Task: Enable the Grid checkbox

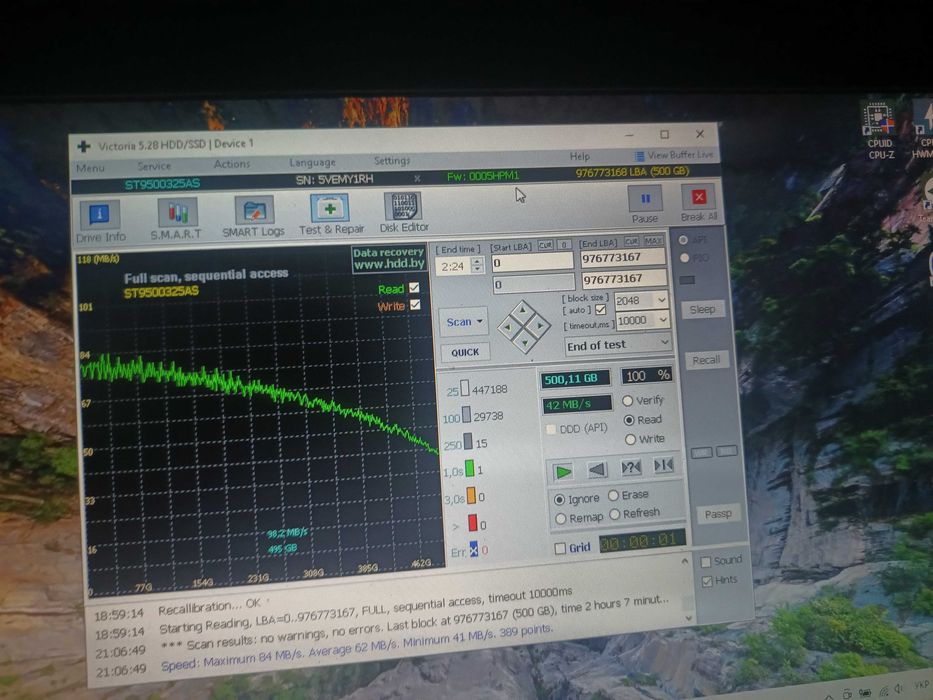Action: tap(560, 549)
